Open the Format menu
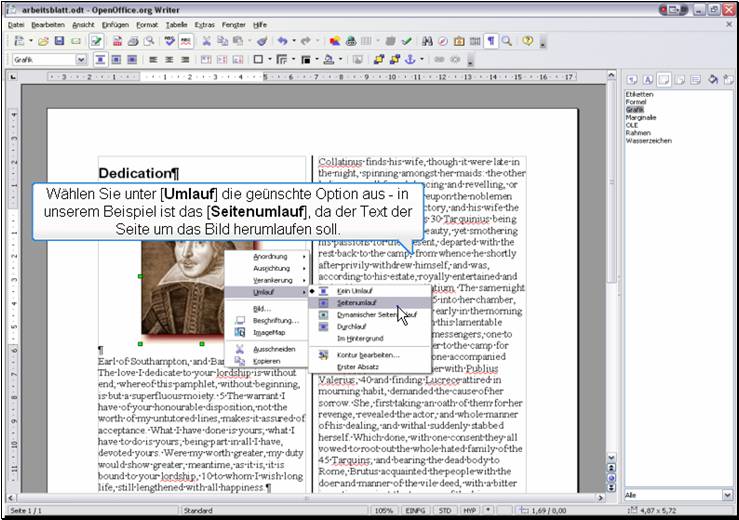Screen dimensions: 739x520 147,23
